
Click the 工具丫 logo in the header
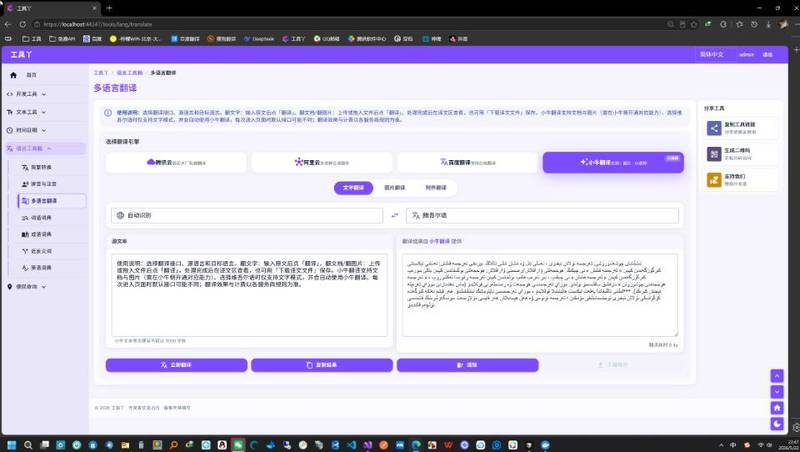click(x=21, y=54)
